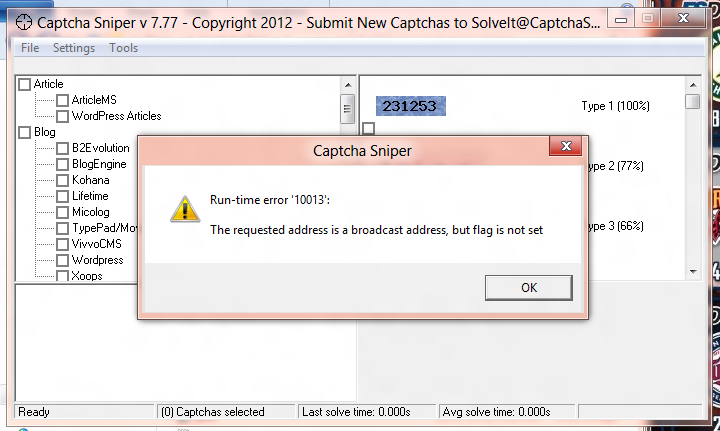
Task: Click the captcha panel scrollbar down arrow
Action: (693, 272)
